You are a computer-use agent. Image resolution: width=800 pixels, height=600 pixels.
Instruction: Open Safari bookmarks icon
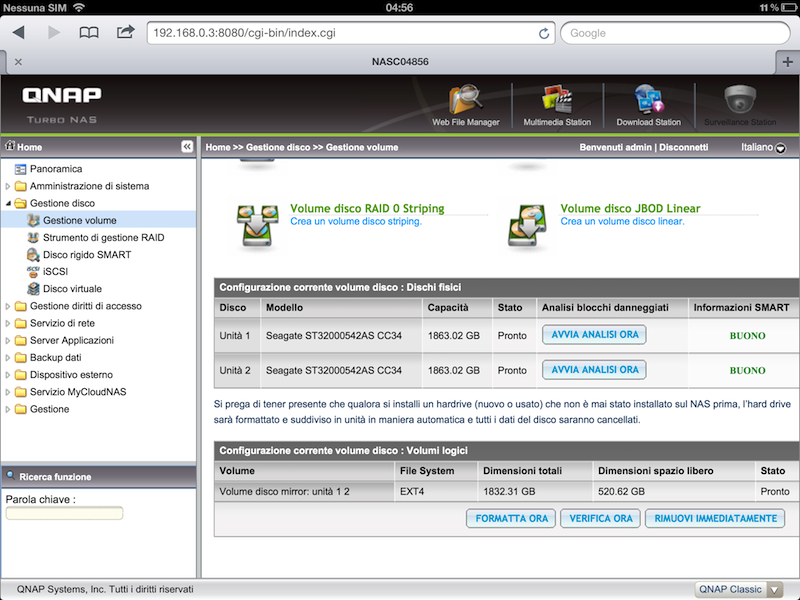[x=90, y=32]
